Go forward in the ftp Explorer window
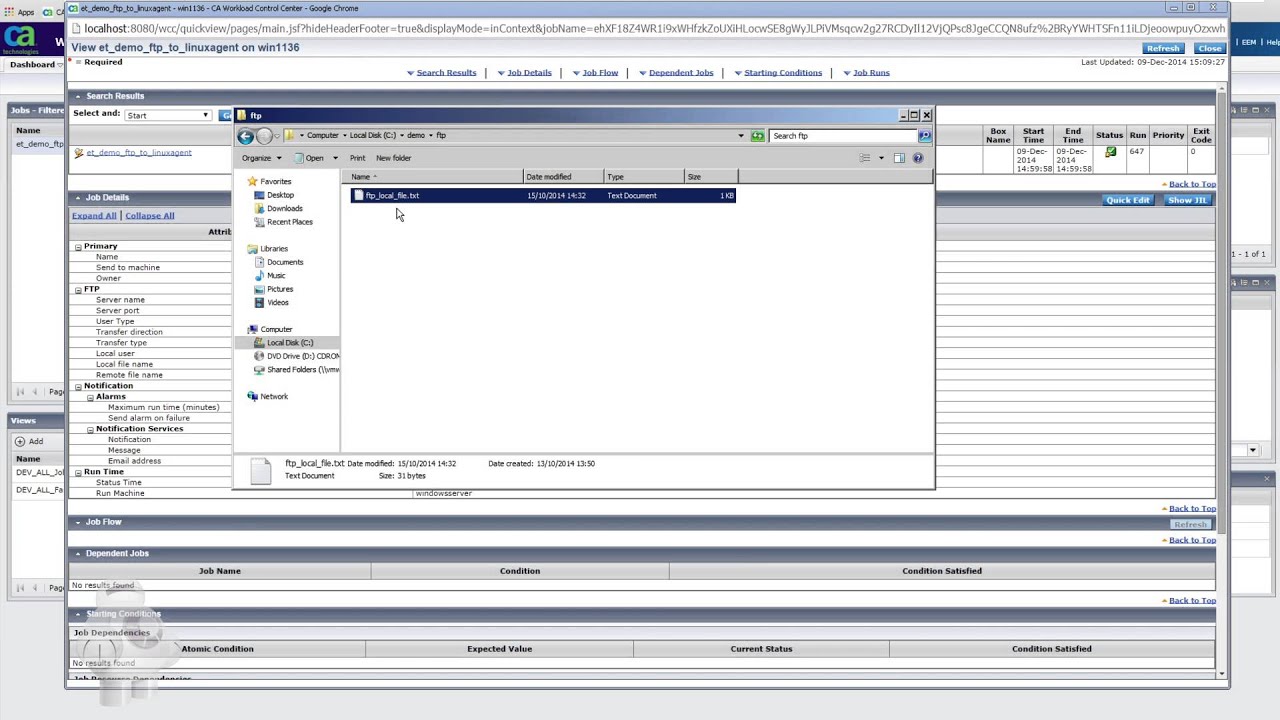Image resolution: width=1280 pixels, height=720 pixels. click(264, 136)
